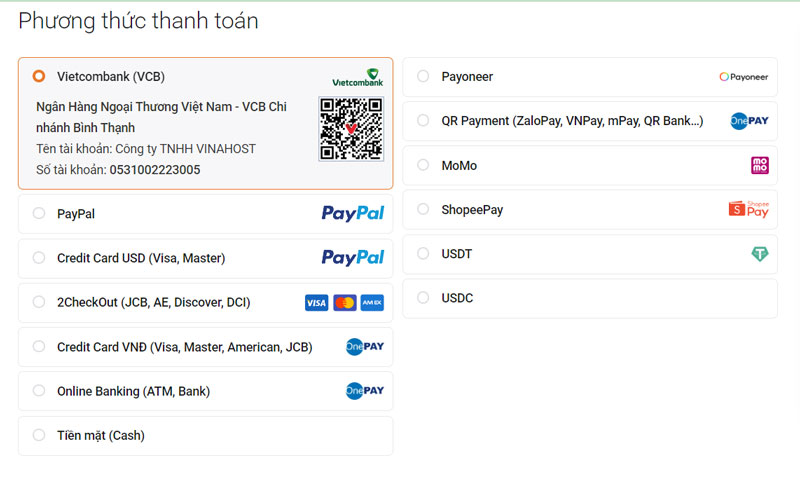The height and width of the screenshot is (478, 800).
Task: Select the Vietcombank (VCB) radio button
Action: (x=39, y=76)
